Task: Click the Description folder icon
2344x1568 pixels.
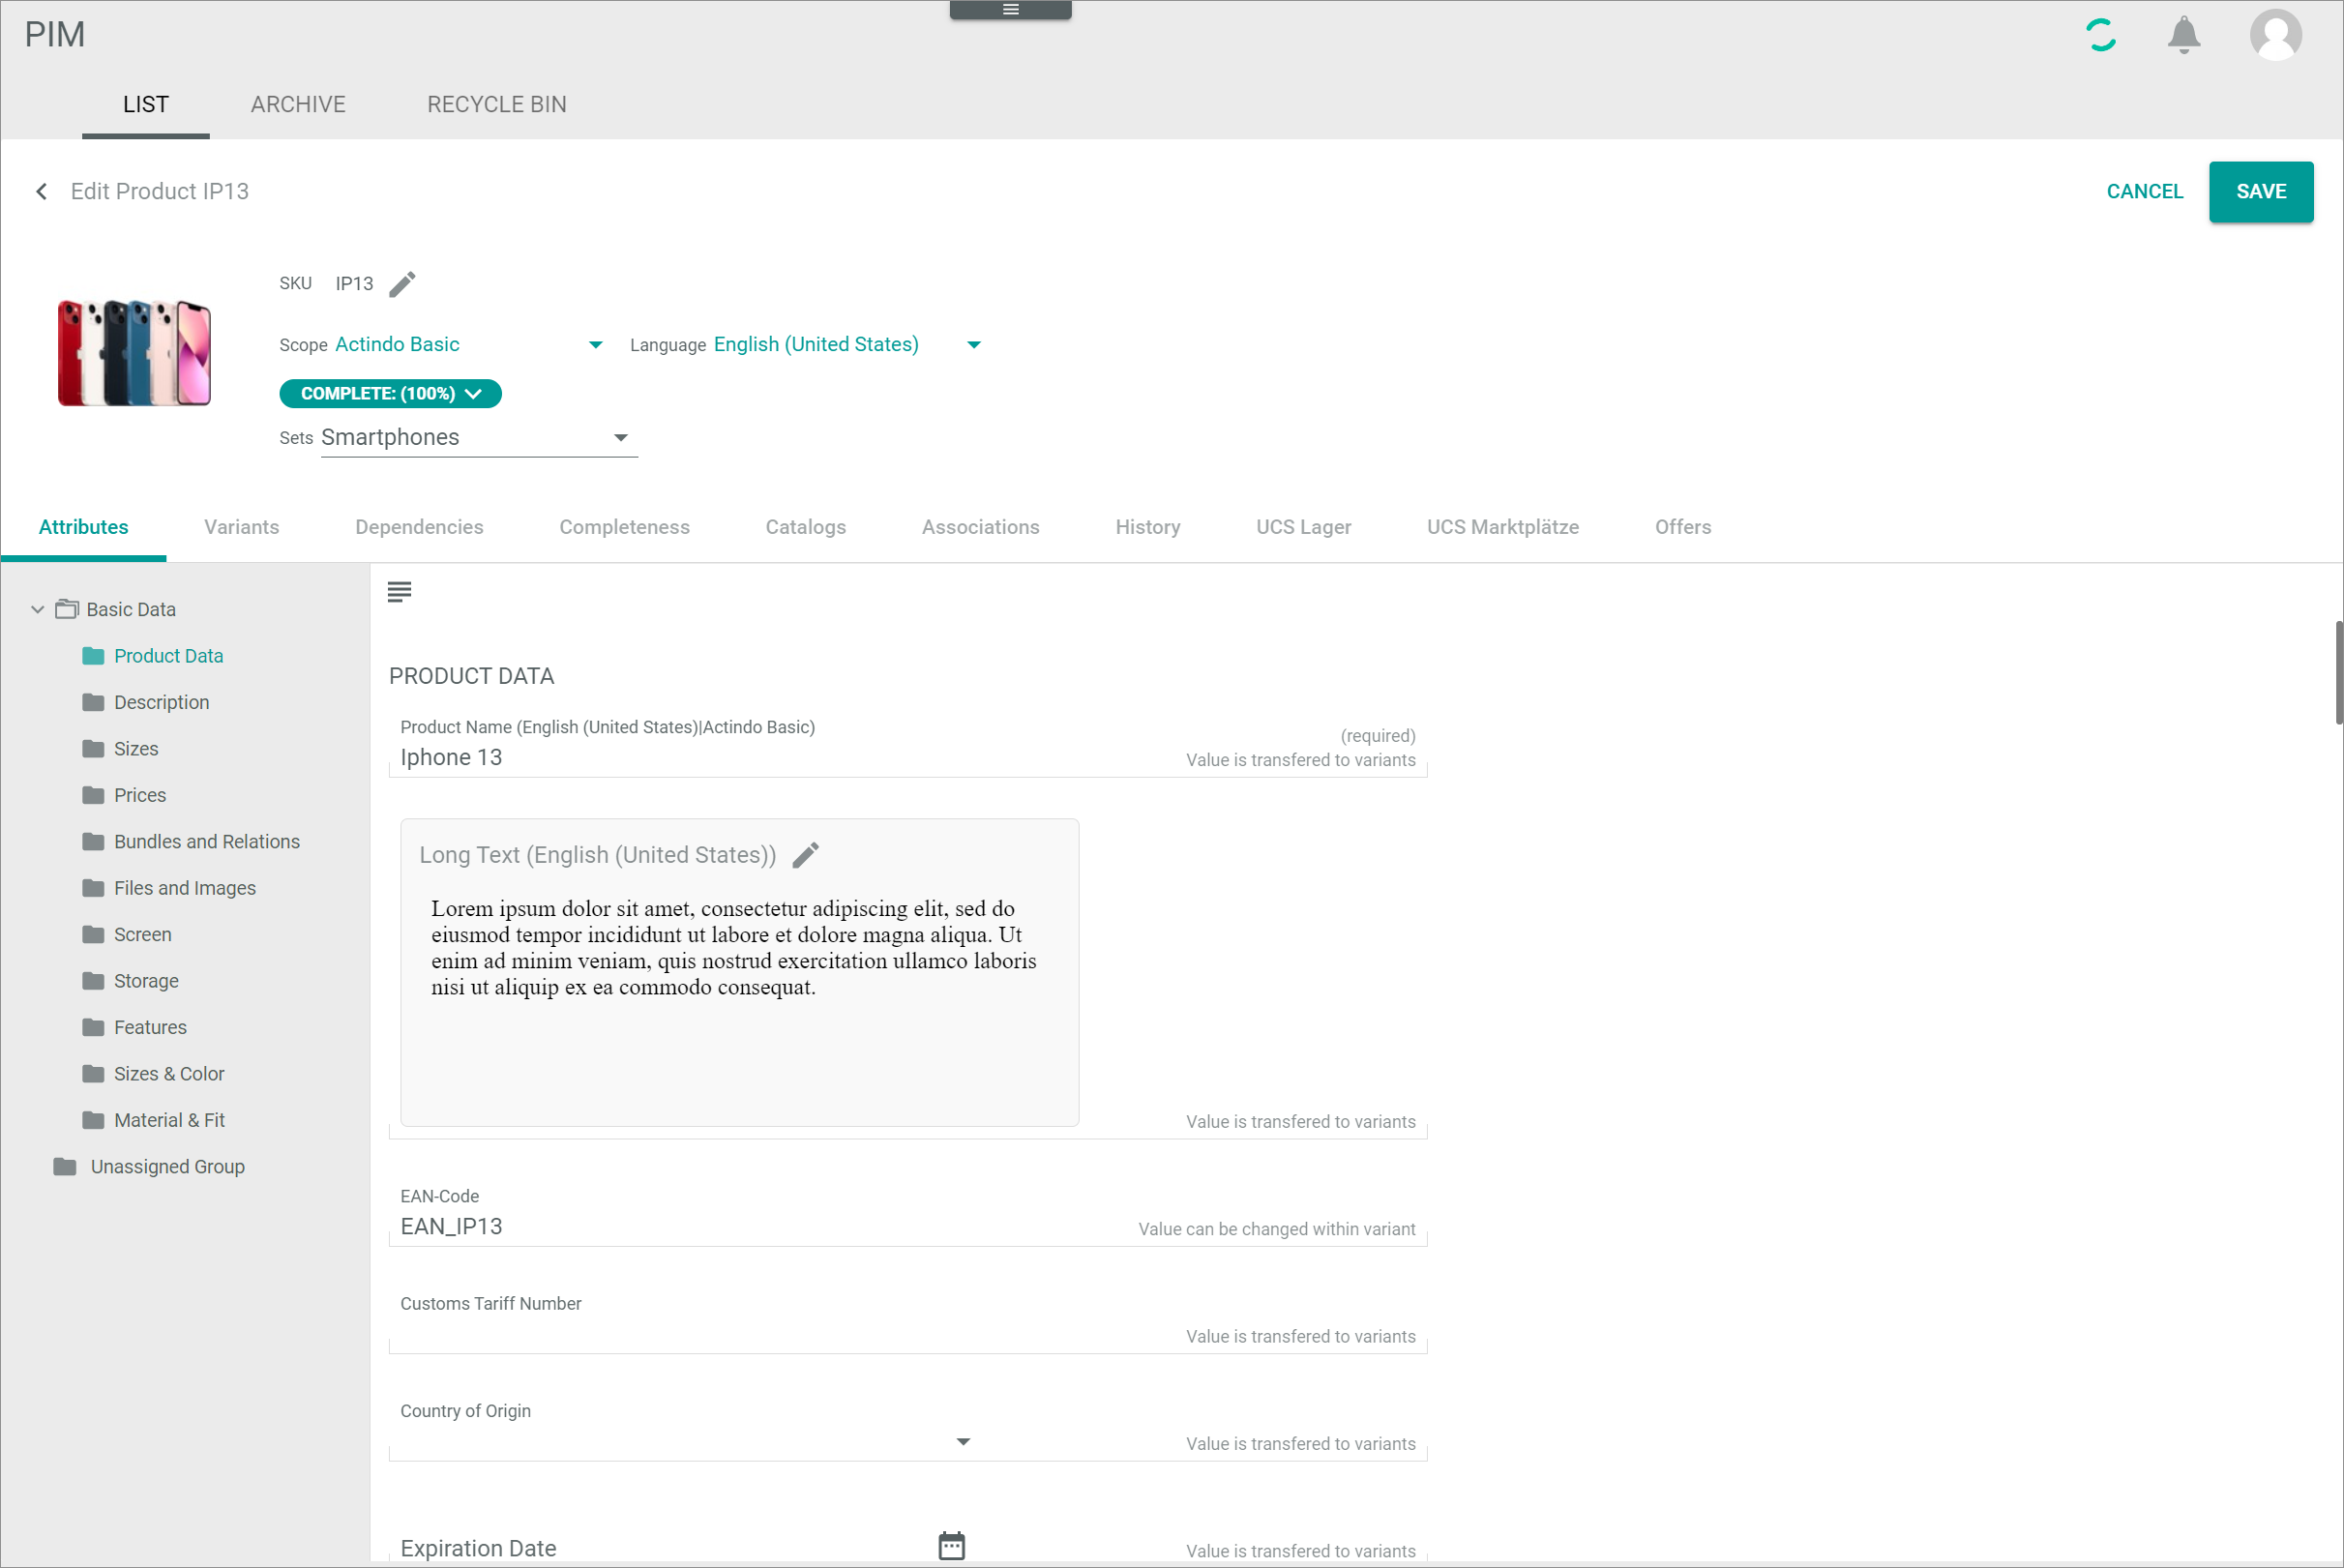Action: coord(93,702)
